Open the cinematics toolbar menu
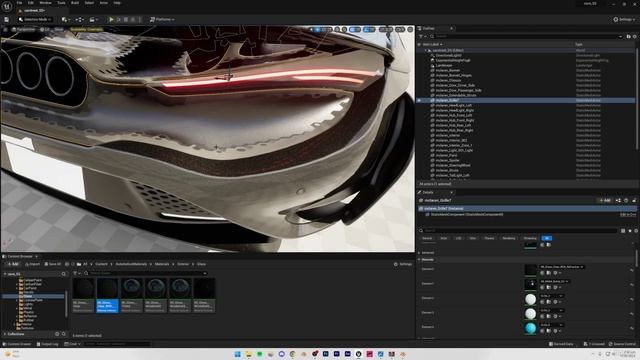The height and width of the screenshot is (360, 640). pyautogui.click(x=93, y=19)
